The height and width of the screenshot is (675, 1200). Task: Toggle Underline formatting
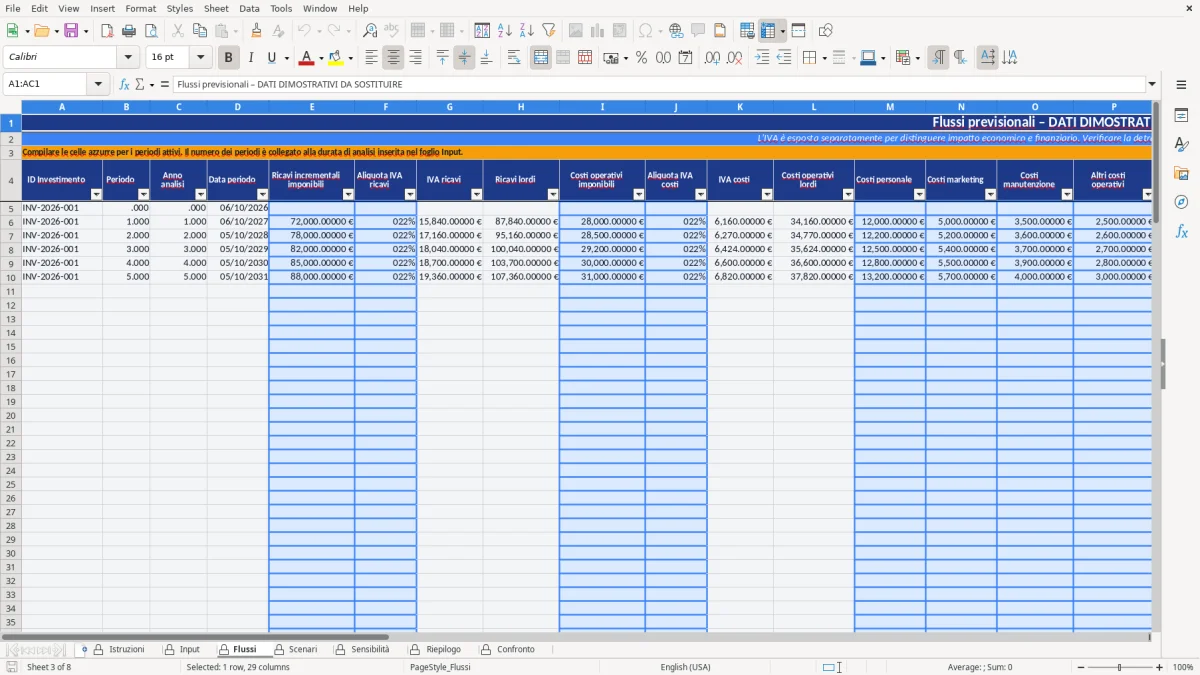coord(272,58)
